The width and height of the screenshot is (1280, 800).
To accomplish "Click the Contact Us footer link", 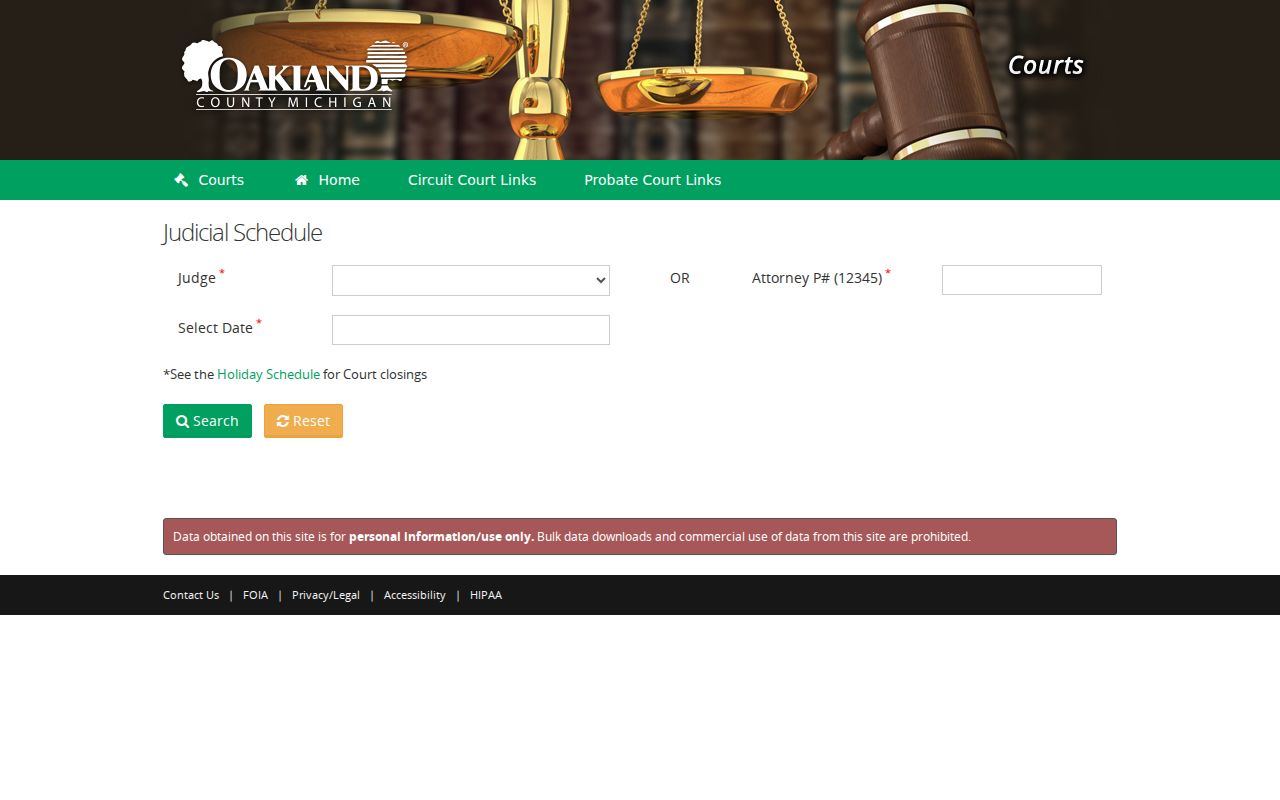I will click(191, 595).
